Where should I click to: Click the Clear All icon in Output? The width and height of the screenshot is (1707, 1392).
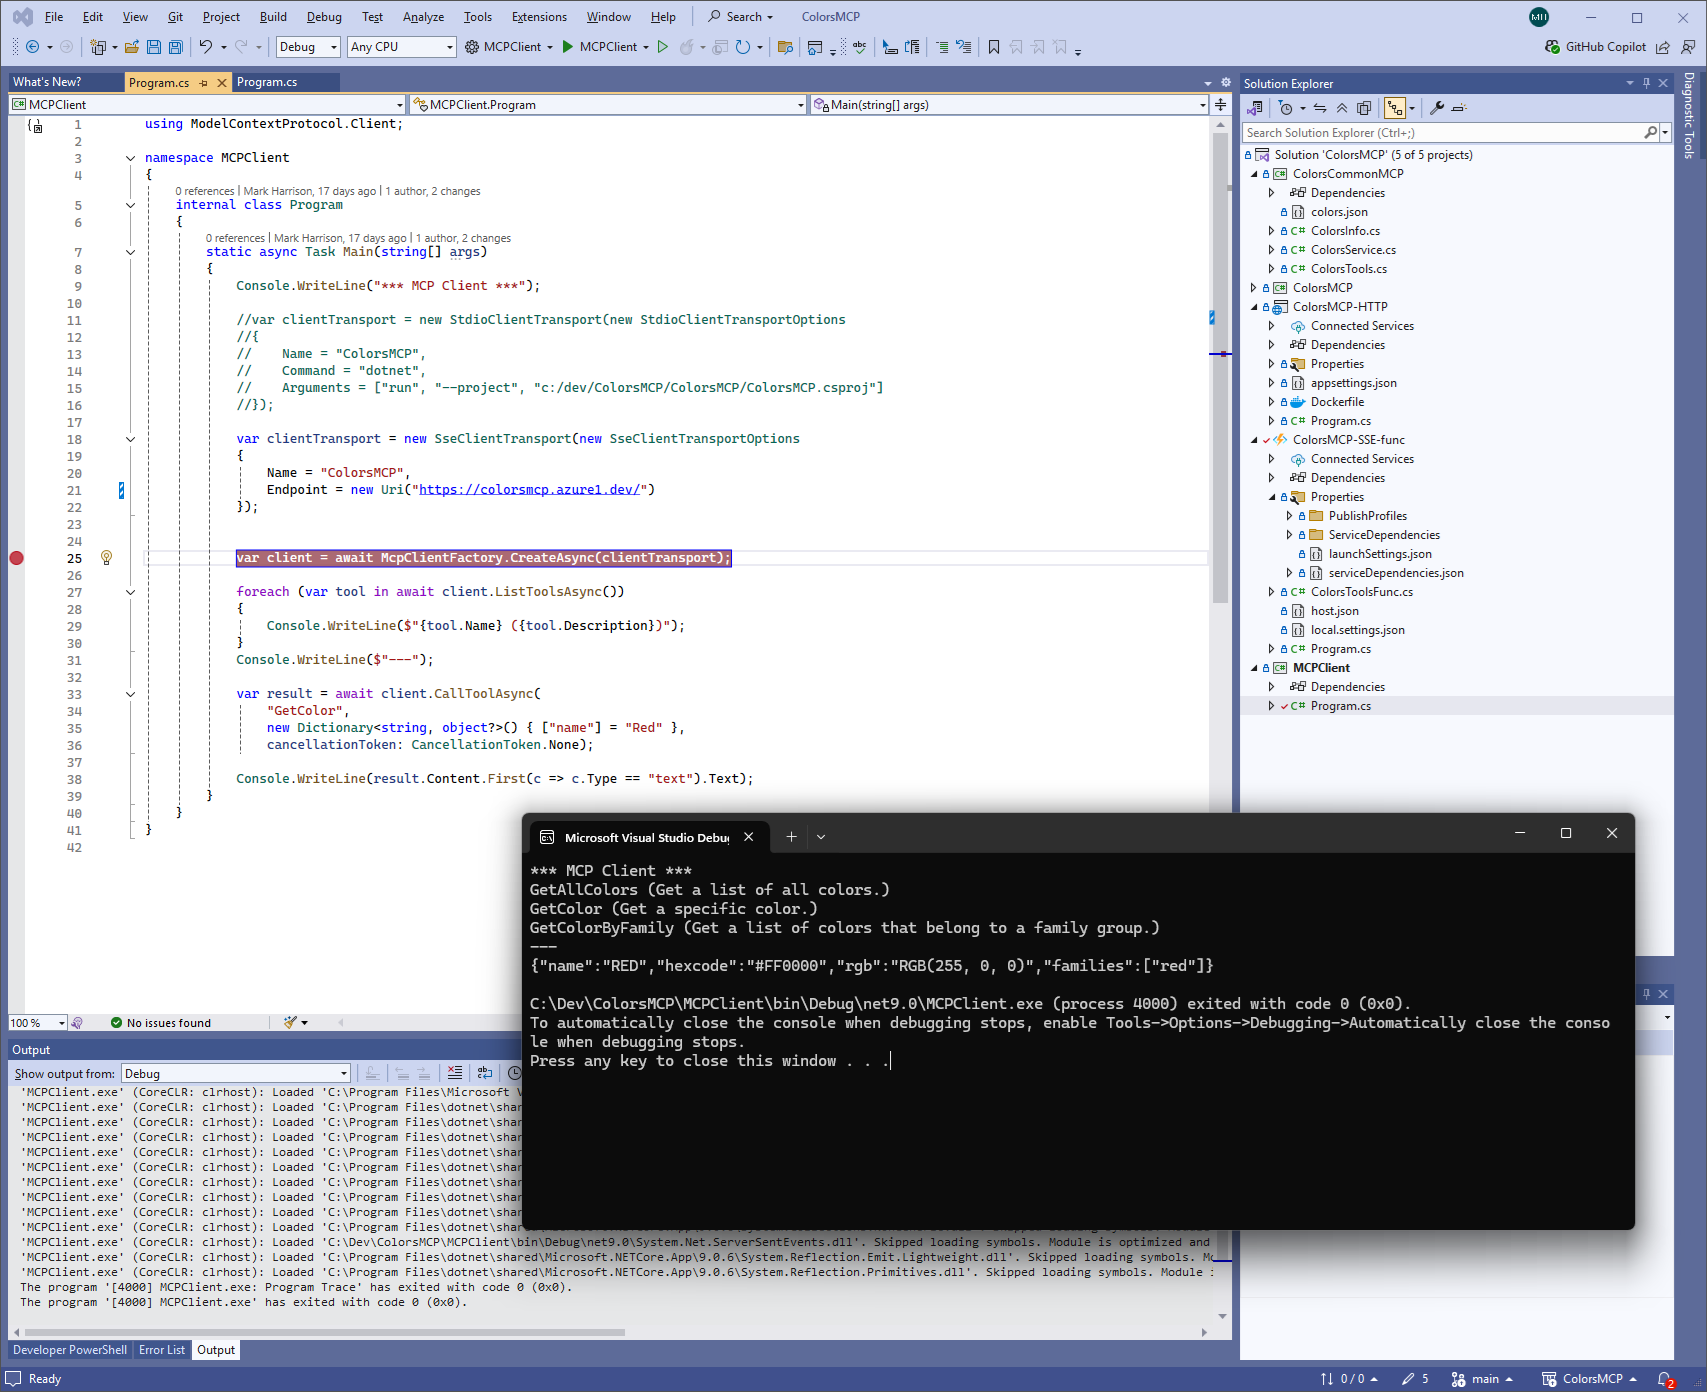(x=455, y=1073)
